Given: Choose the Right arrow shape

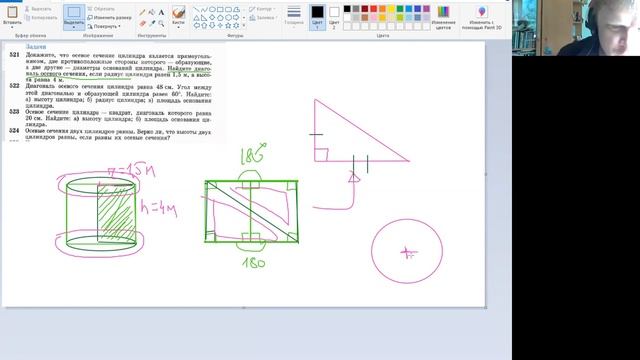Looking at the screenshot, I should click(236, 18).
